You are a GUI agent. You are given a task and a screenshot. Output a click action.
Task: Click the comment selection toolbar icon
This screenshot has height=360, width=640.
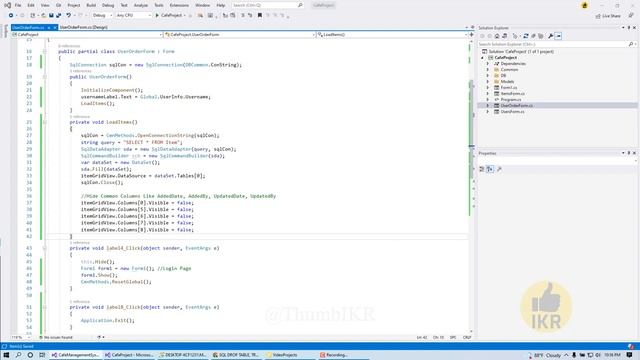242,16
